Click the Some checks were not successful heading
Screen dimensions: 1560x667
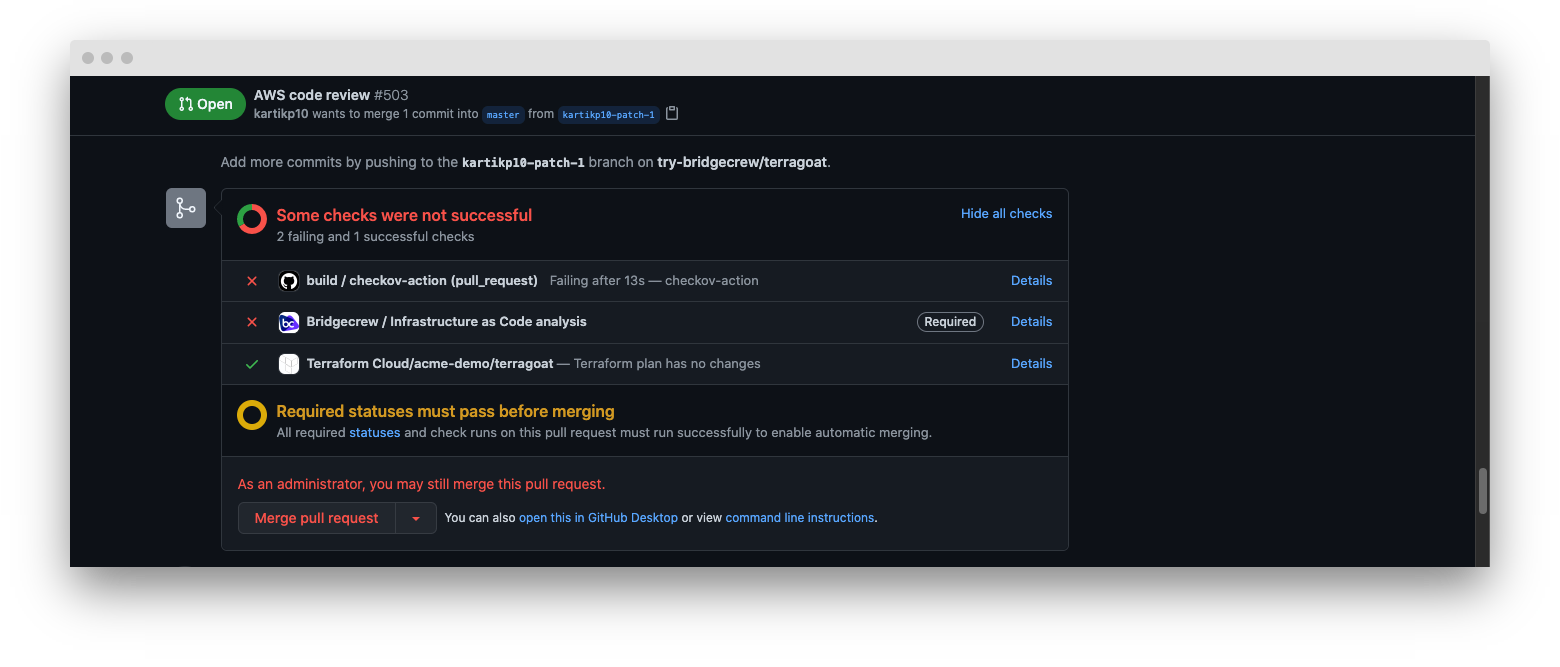pyautogui.click(x=404, y=215)
